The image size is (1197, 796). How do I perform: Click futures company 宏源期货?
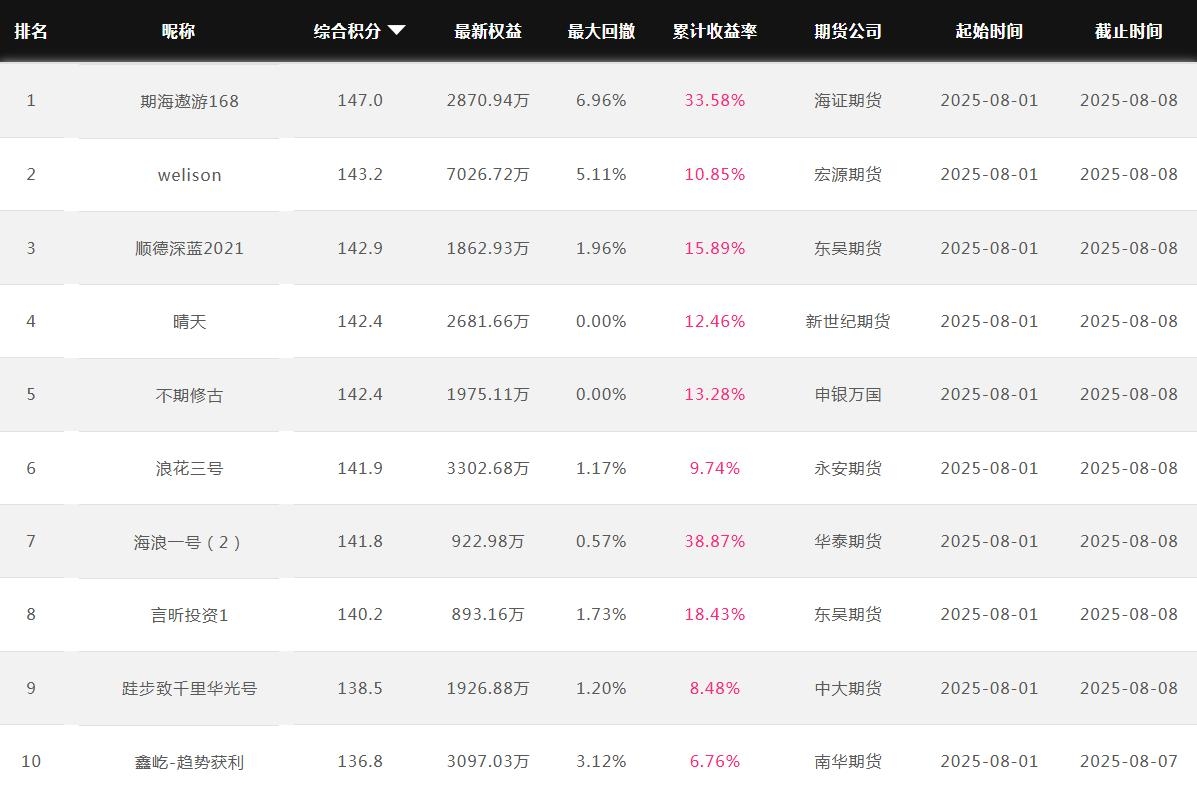coord(847,174)
